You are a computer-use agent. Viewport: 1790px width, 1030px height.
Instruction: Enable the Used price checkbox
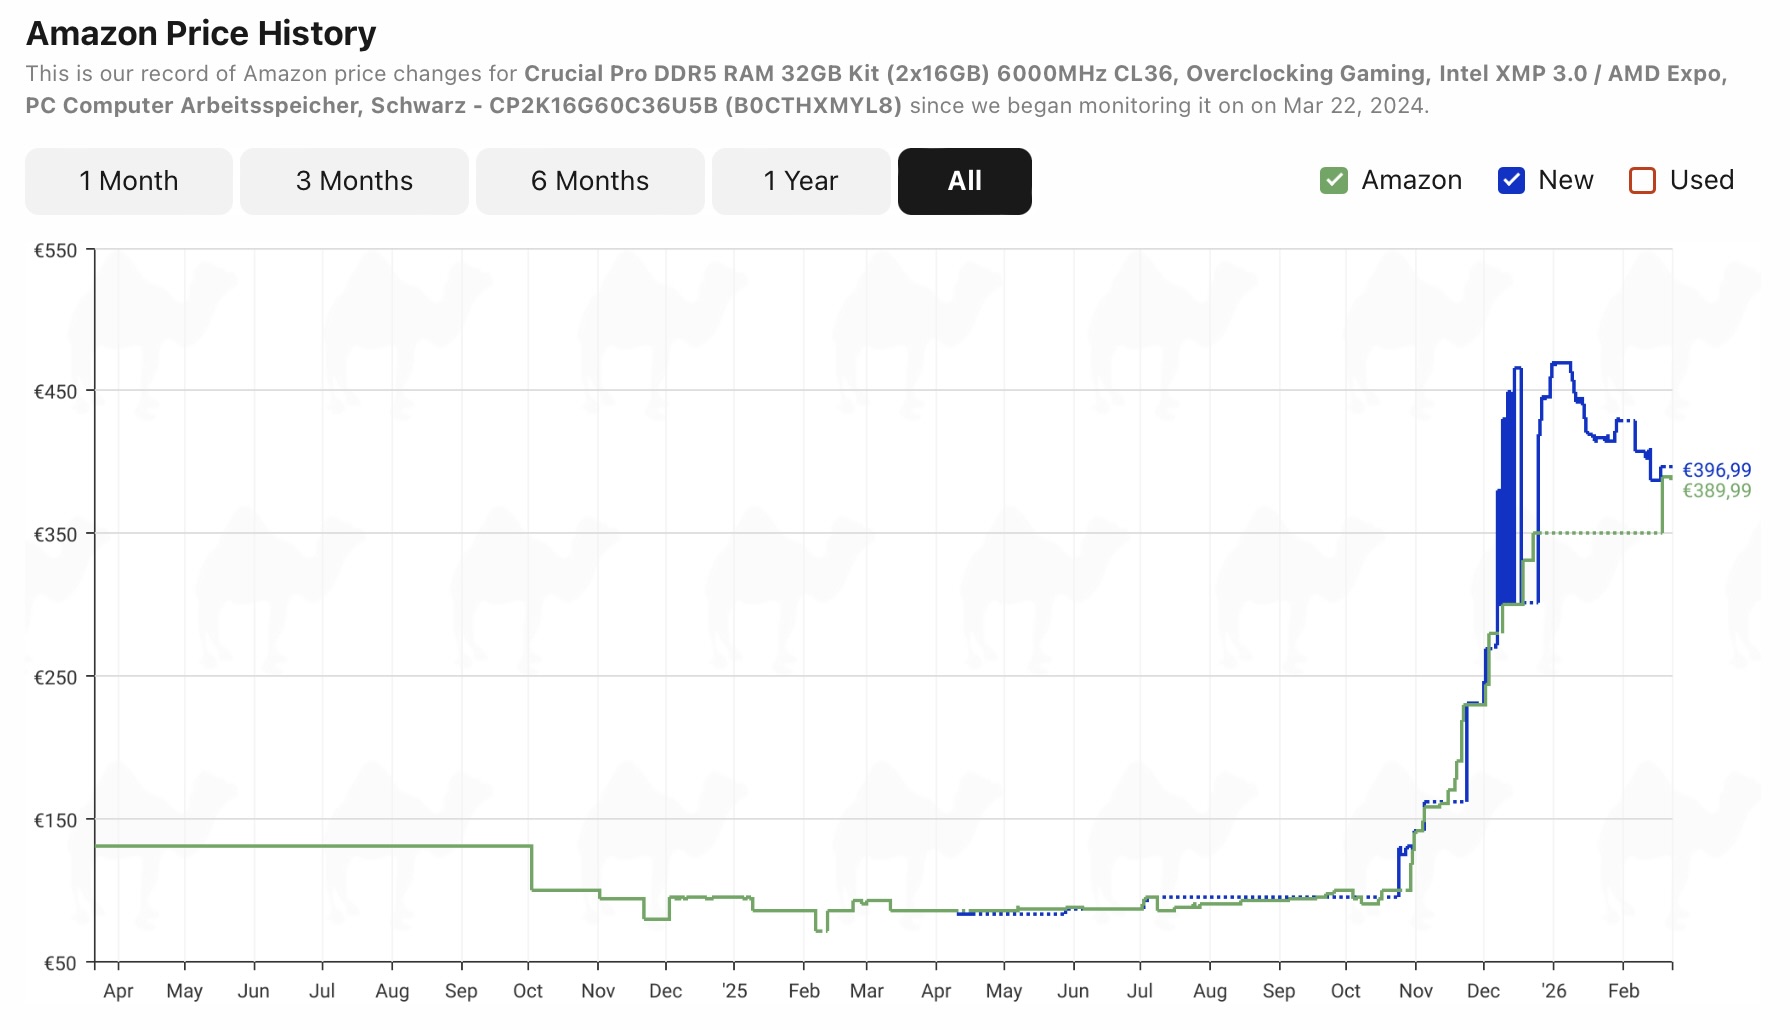click(x=1642, y=181)
